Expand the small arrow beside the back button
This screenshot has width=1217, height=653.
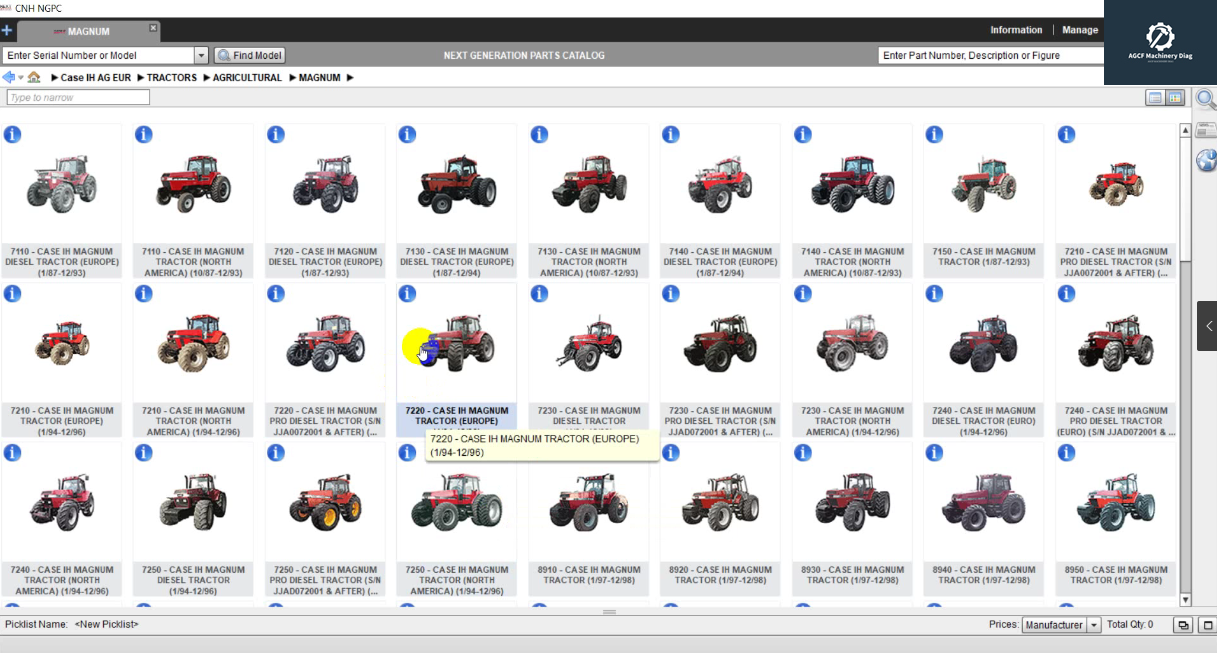point(21,77)
